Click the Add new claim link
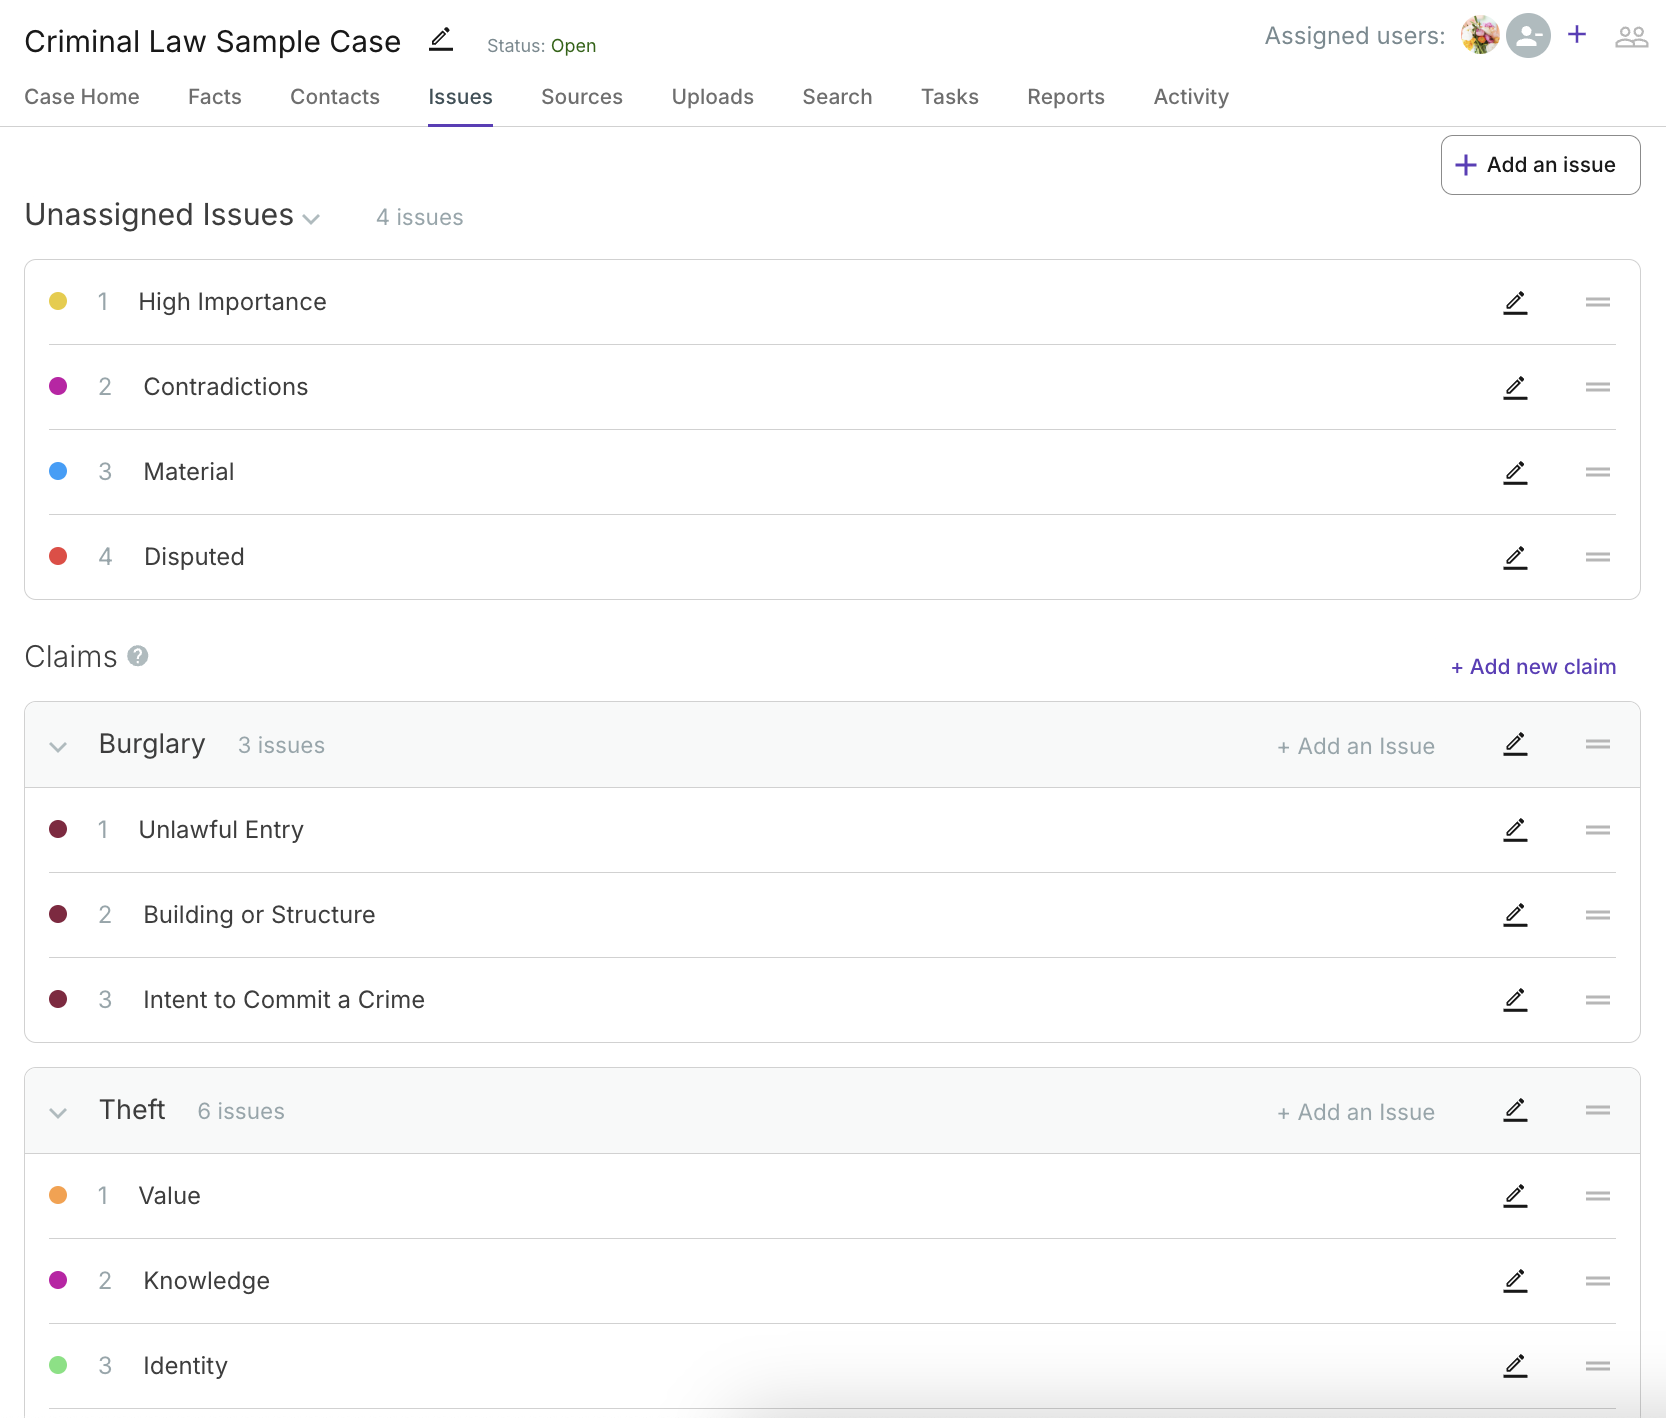This screenshot has height=1418, width=1666. click(x=1533, y=667)
